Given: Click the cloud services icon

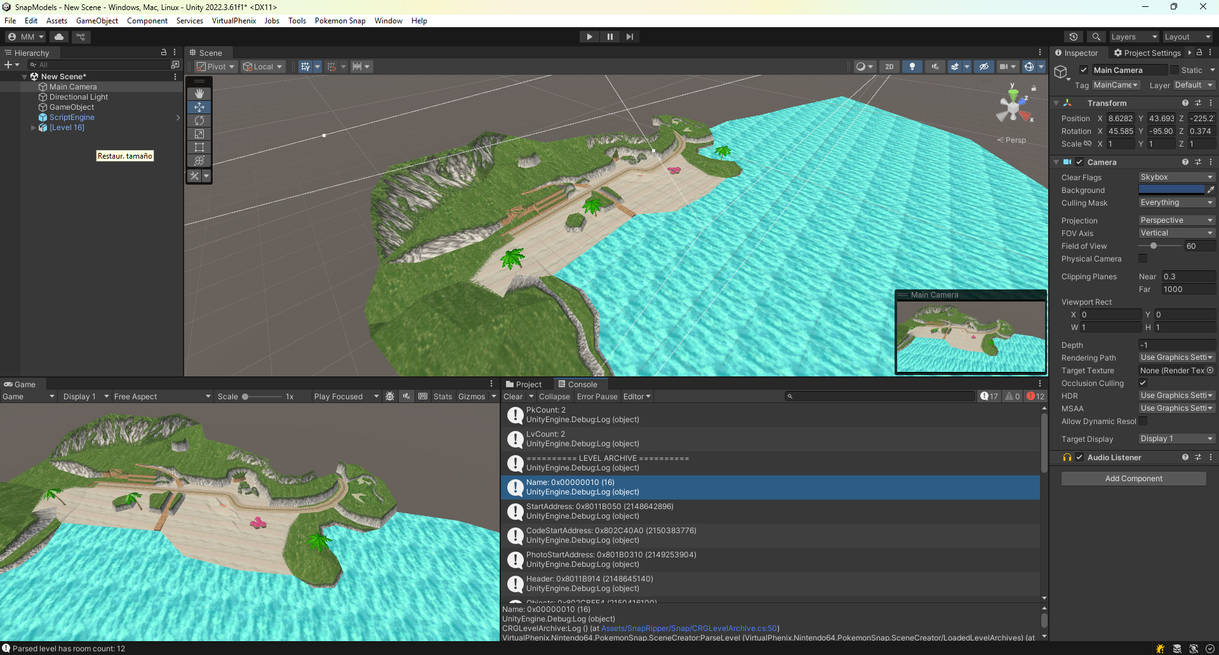Looking at the screenshot, I should [x=59, y=37].
